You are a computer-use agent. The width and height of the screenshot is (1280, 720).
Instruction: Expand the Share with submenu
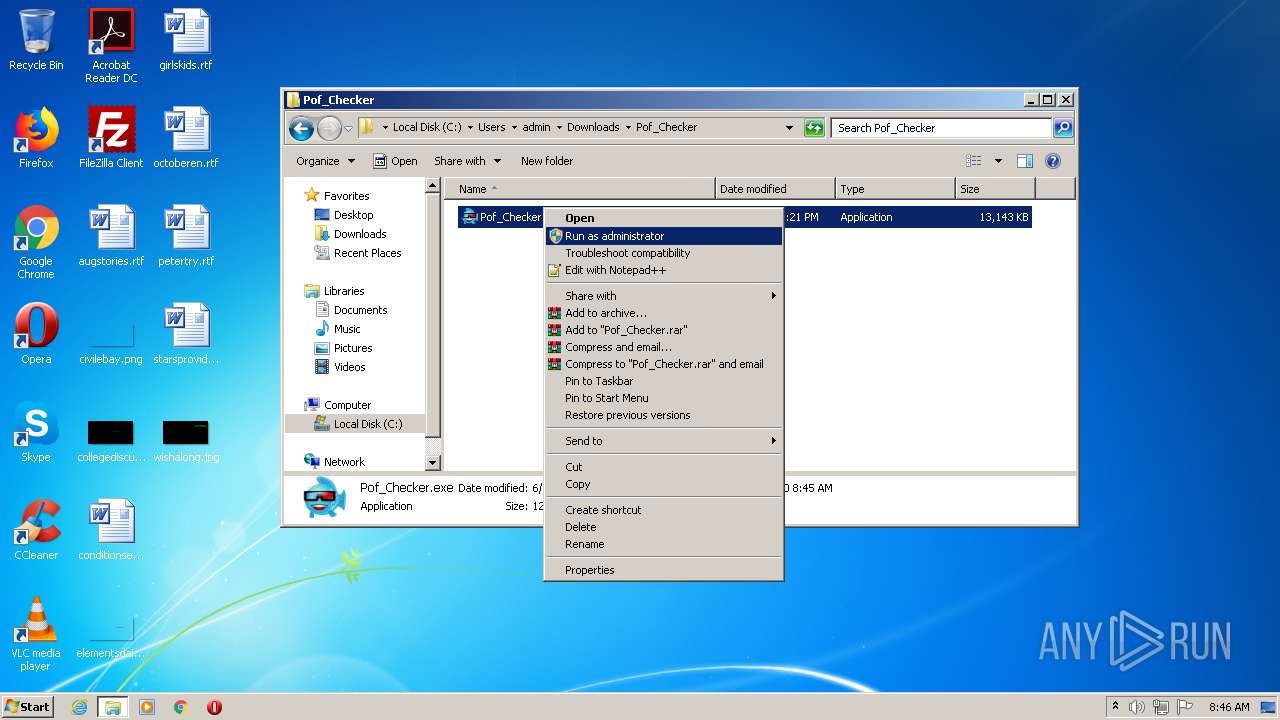(664, 296)
